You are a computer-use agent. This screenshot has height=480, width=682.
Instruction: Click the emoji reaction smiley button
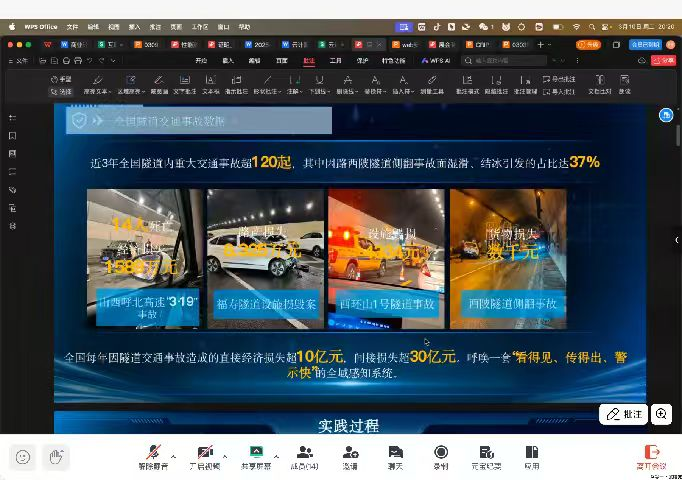tap(23, 457)
